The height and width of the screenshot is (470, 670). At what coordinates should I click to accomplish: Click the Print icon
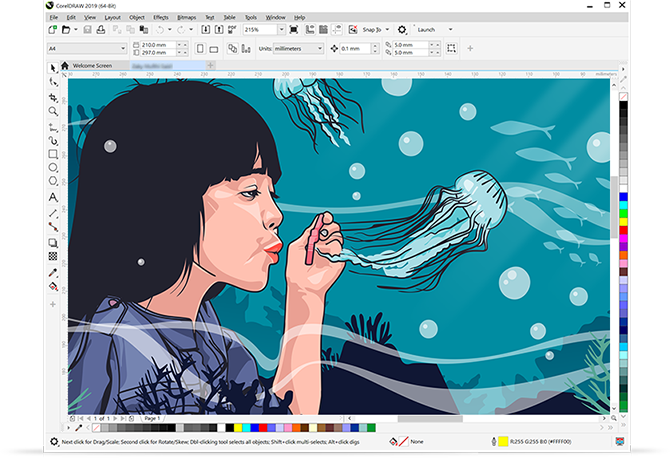(x=101, y=29)
